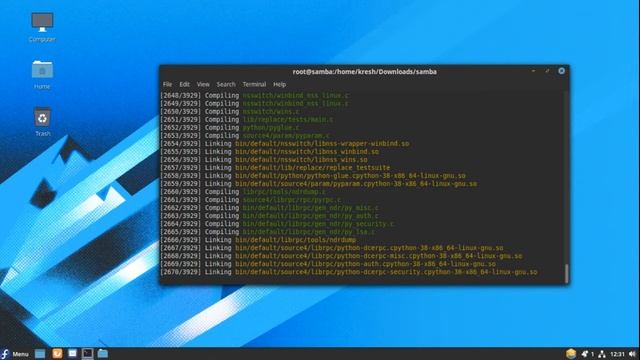The width and height of the screenshot is (640, 360).
Task: Click the python-glue.cpython linking line
Action: (313, 176)
